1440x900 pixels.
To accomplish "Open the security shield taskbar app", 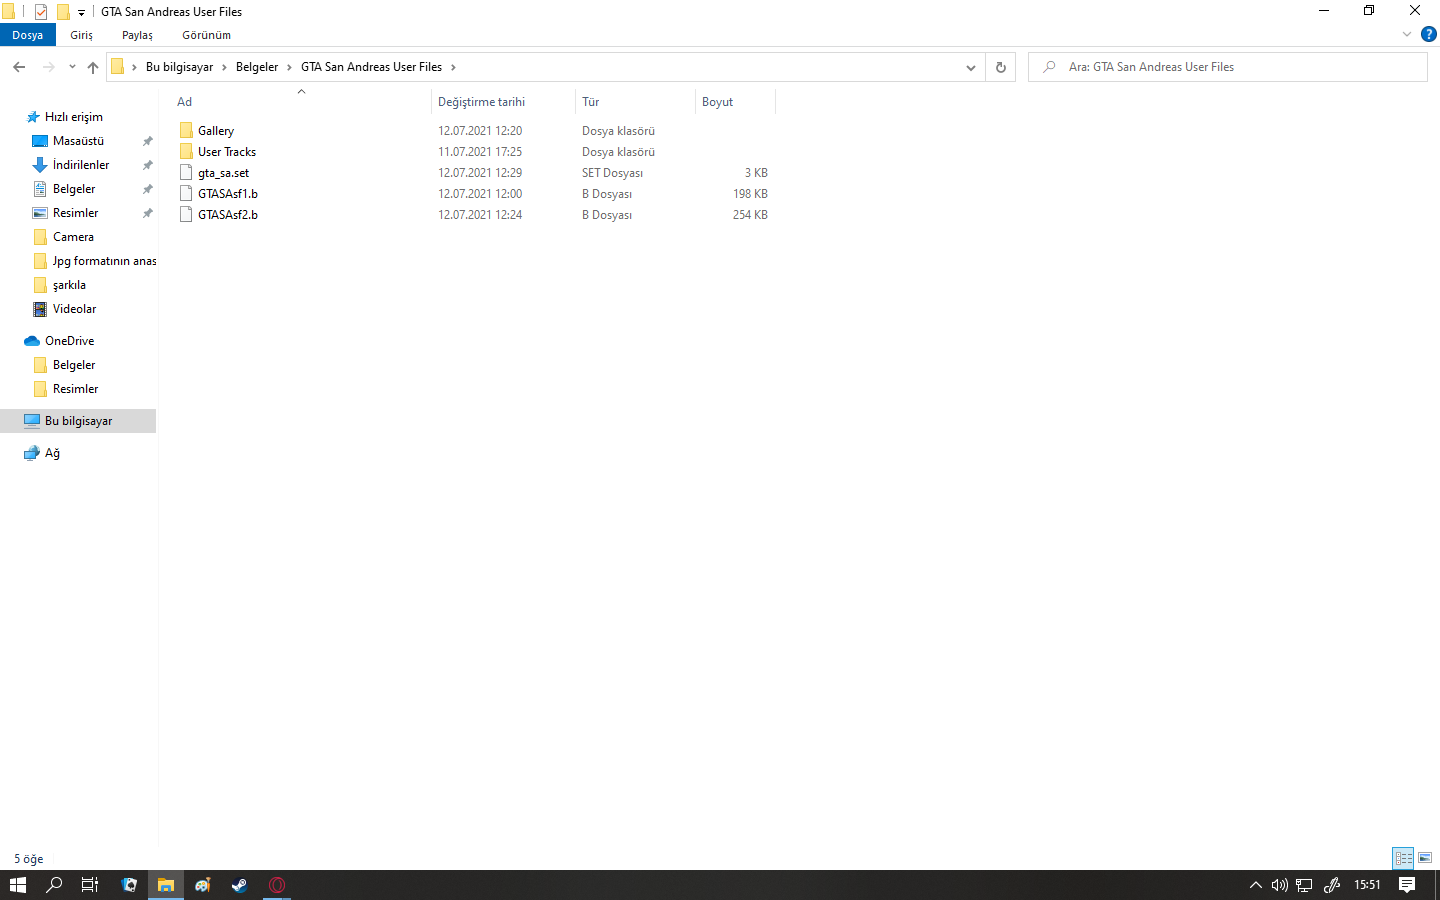I will pos(129,885).
